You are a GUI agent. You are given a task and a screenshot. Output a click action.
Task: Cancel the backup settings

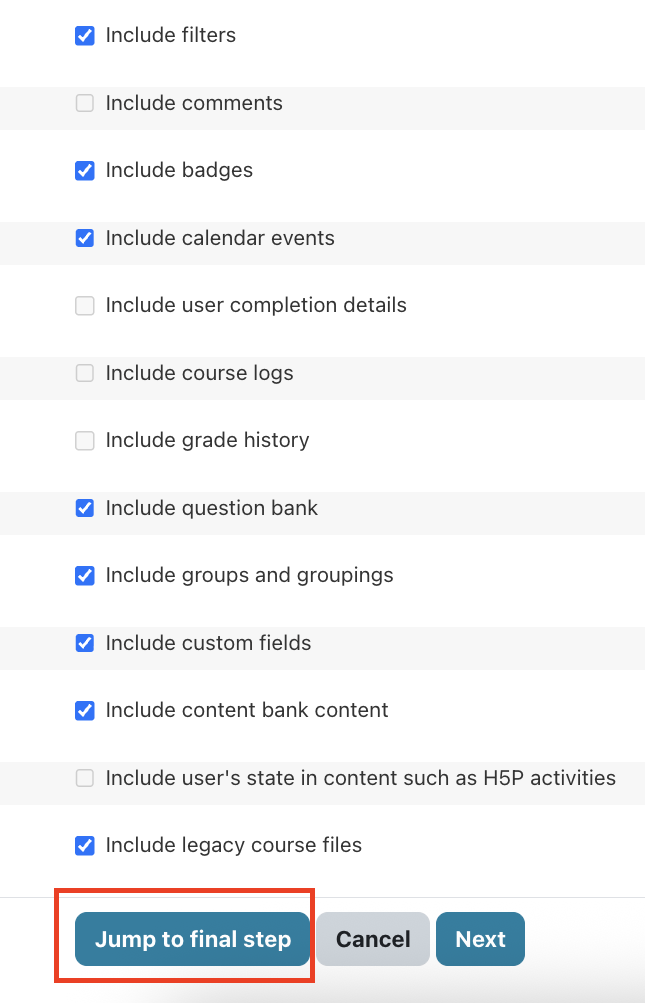pyautogui.click(x=373, y=939)
